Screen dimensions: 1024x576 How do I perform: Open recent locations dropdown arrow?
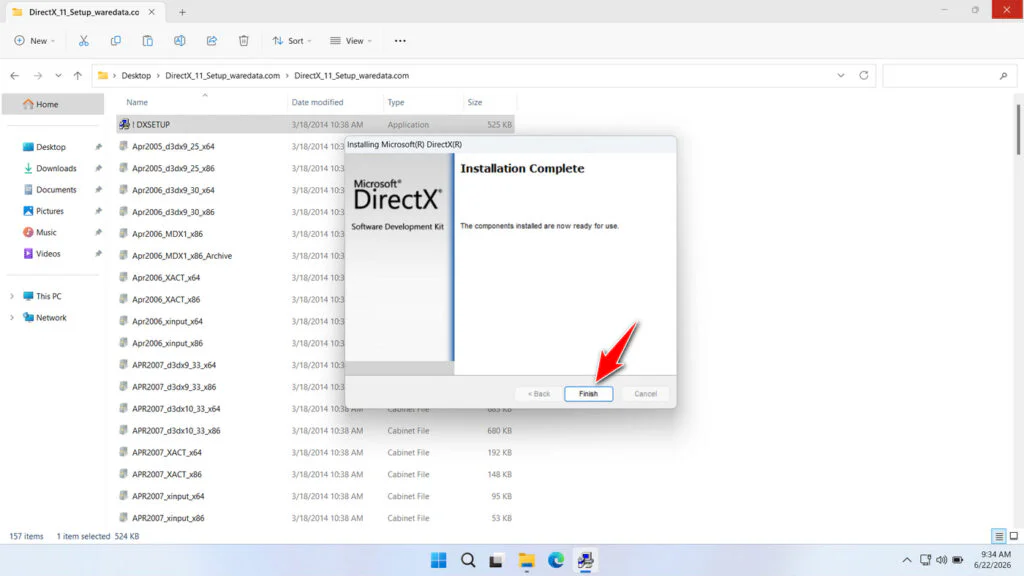[58, 76]
